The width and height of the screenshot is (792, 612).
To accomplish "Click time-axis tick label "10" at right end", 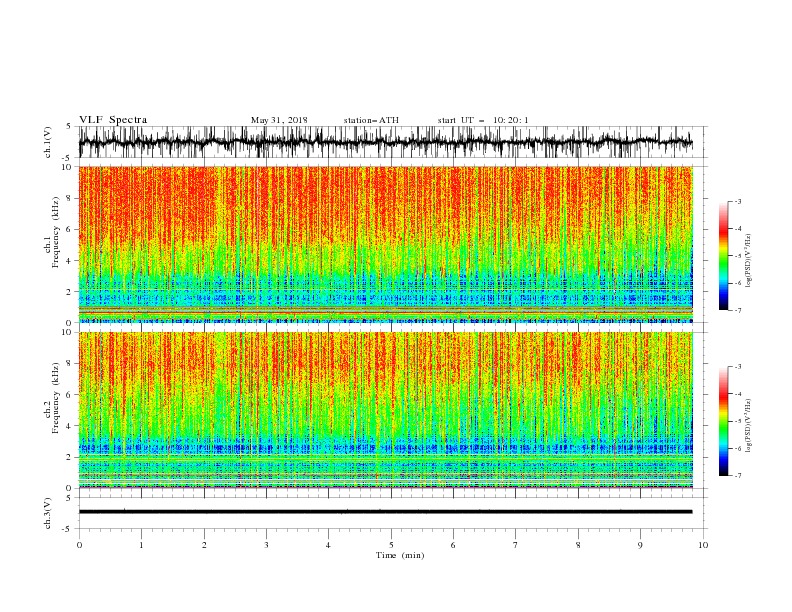I will pos(703,545).
